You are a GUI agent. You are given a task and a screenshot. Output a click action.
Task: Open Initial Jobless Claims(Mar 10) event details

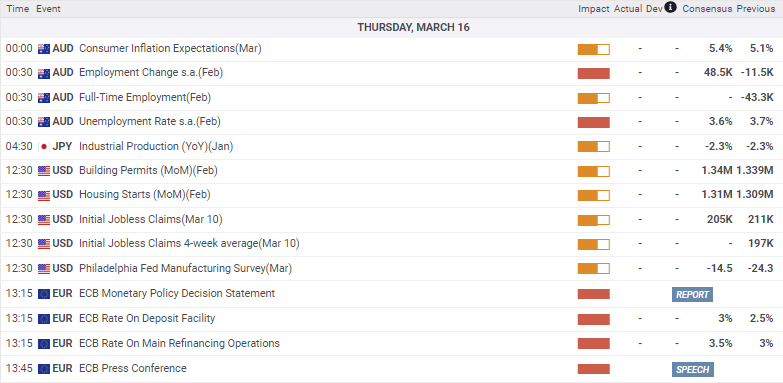click(151, 219)
